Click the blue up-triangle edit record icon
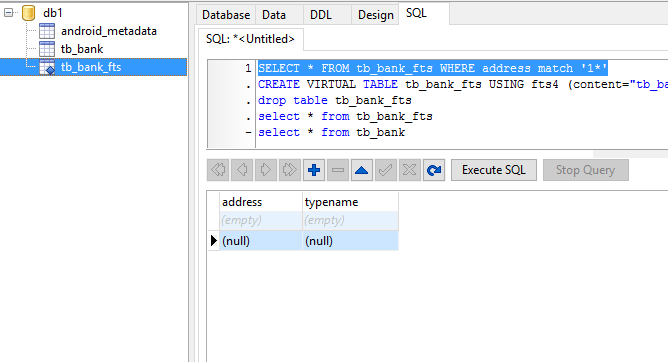The height and width of the screenshot is (362, 668). (x=362, y=170)
